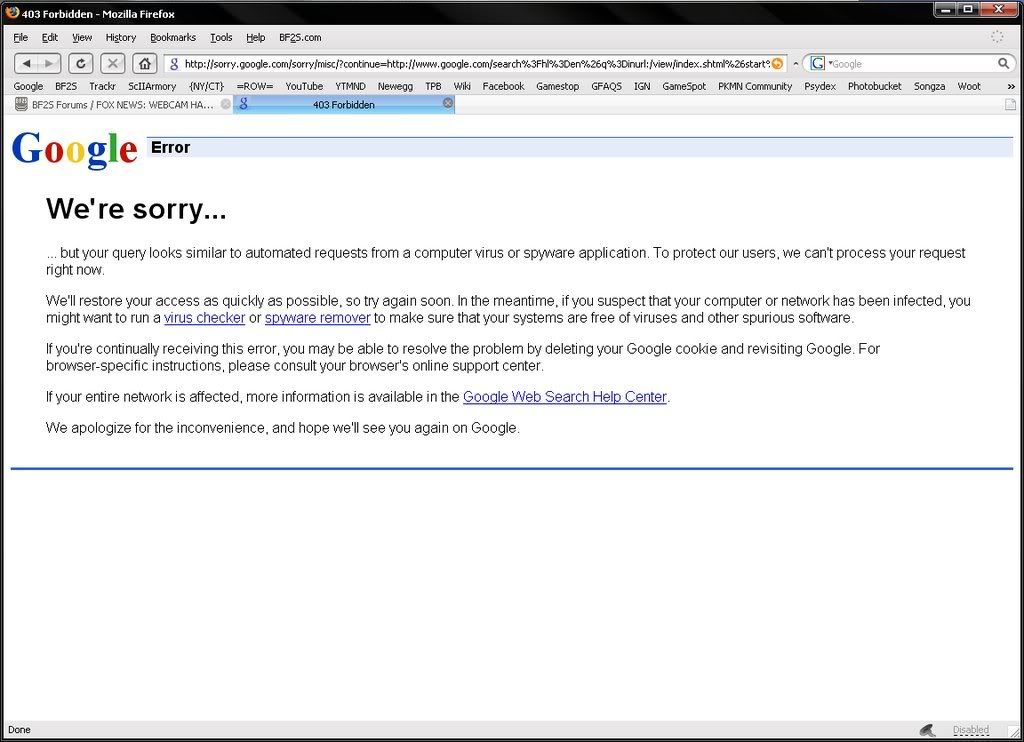Show more bookmarks with the overflow chevron

click(x=1011, y=86)
